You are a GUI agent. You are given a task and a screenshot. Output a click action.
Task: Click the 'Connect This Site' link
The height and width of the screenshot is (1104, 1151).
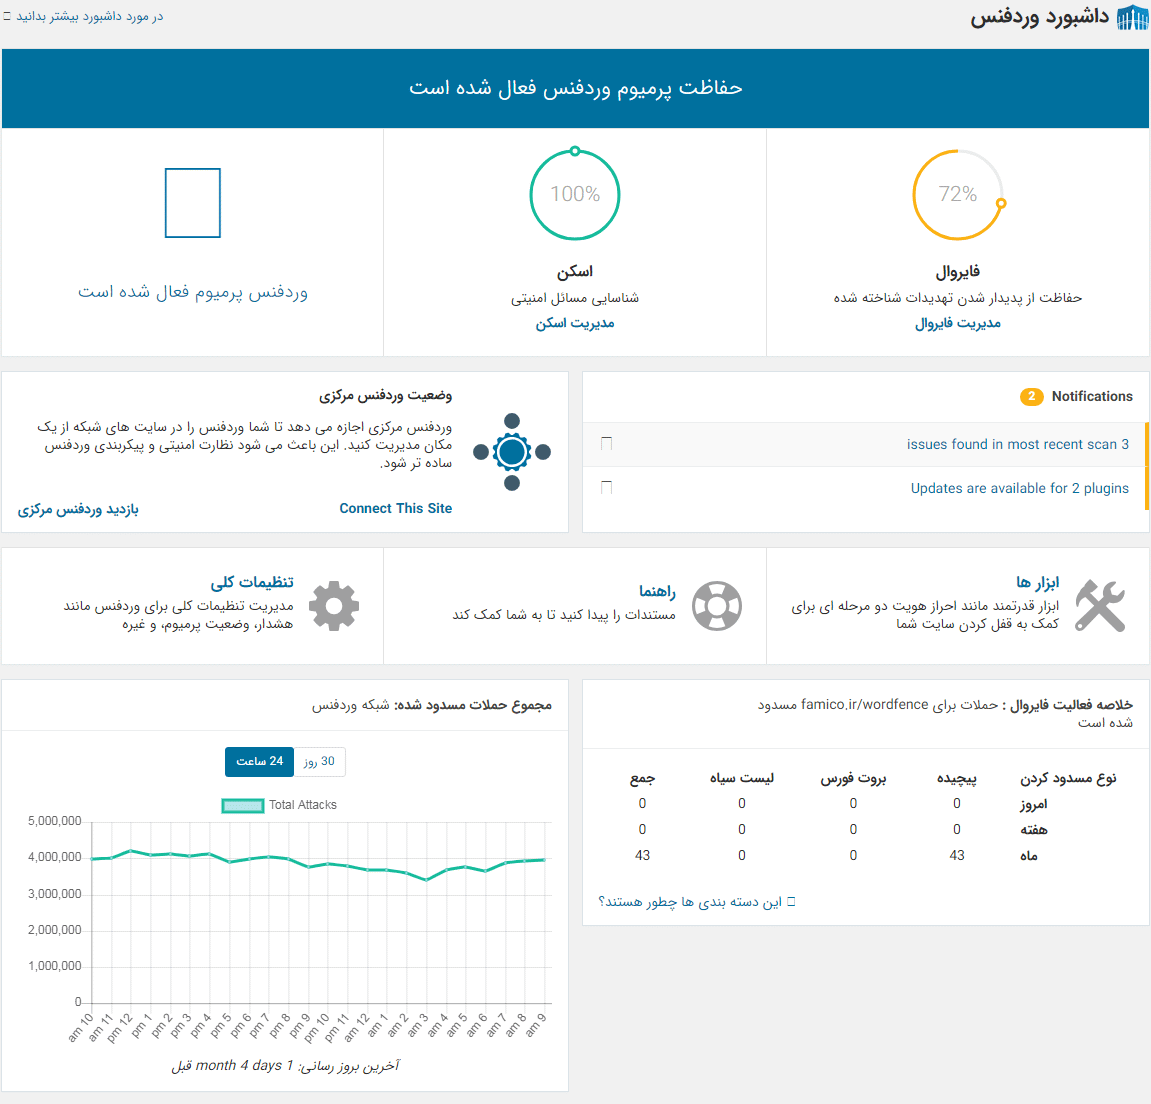pyautogui.click(x=396, y=508)
